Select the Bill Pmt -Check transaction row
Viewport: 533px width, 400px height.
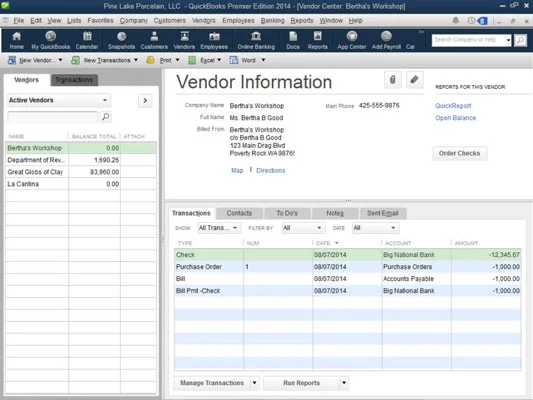(347, 291)
